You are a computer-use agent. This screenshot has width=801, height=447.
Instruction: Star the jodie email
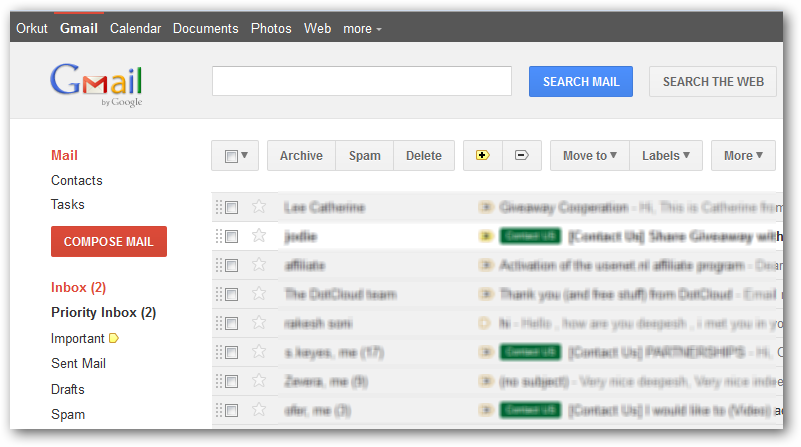point(259,236)
